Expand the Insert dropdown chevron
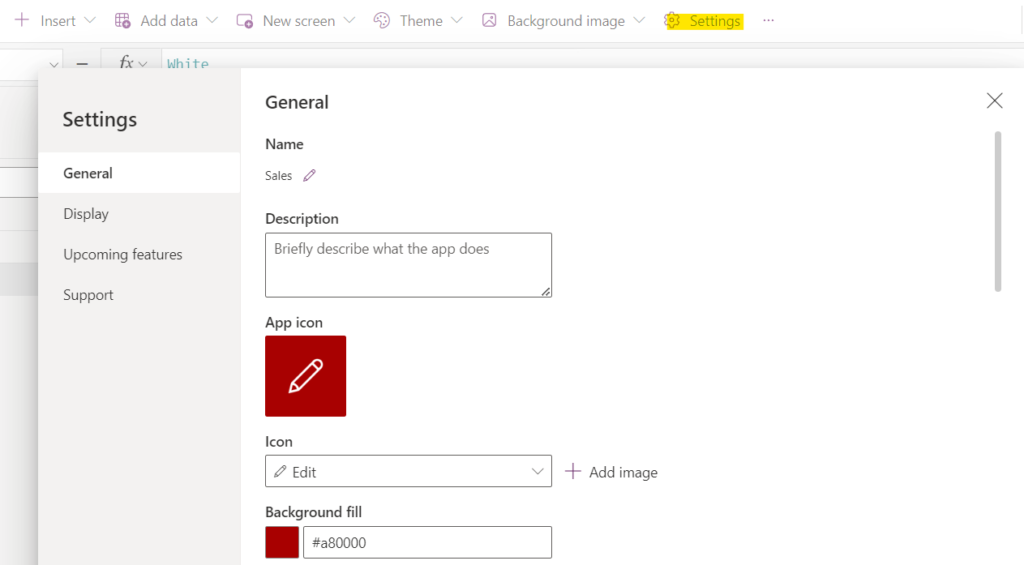The height and width of the screenshot is (565, 1024). (x=90, y=20)
